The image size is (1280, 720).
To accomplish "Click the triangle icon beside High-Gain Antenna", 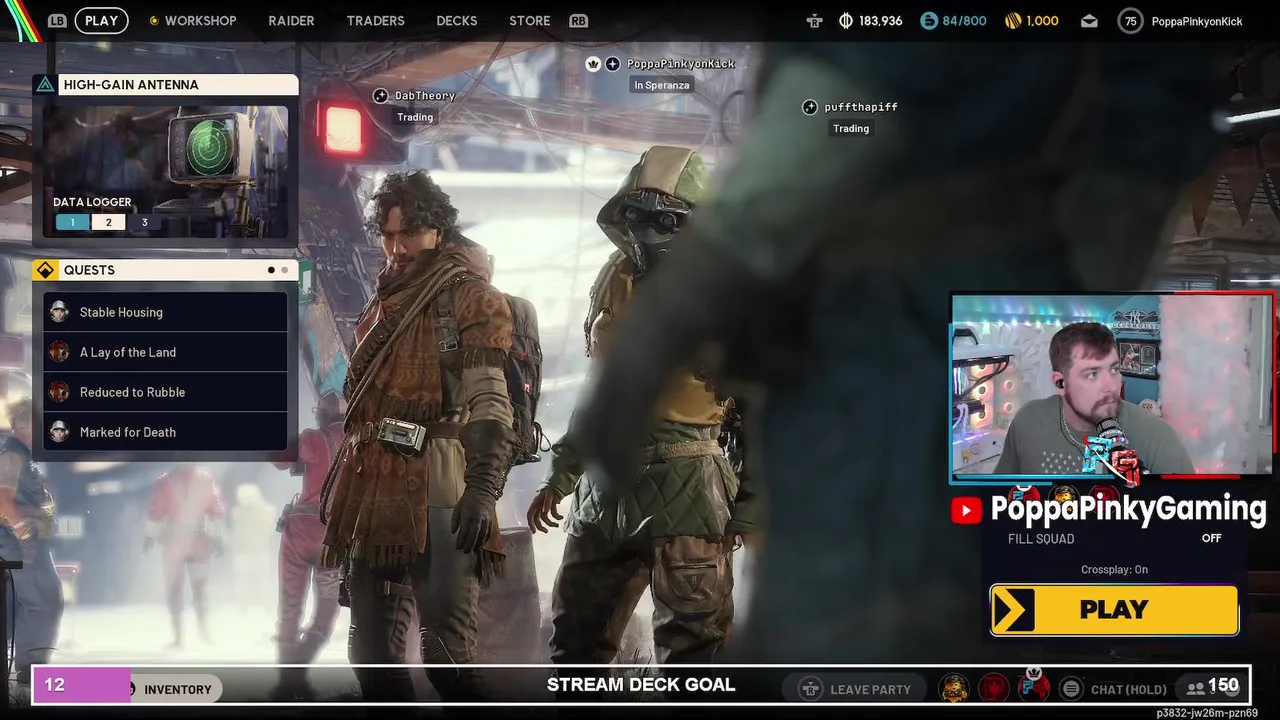I will pyautogui.click(x=45, y=85).
